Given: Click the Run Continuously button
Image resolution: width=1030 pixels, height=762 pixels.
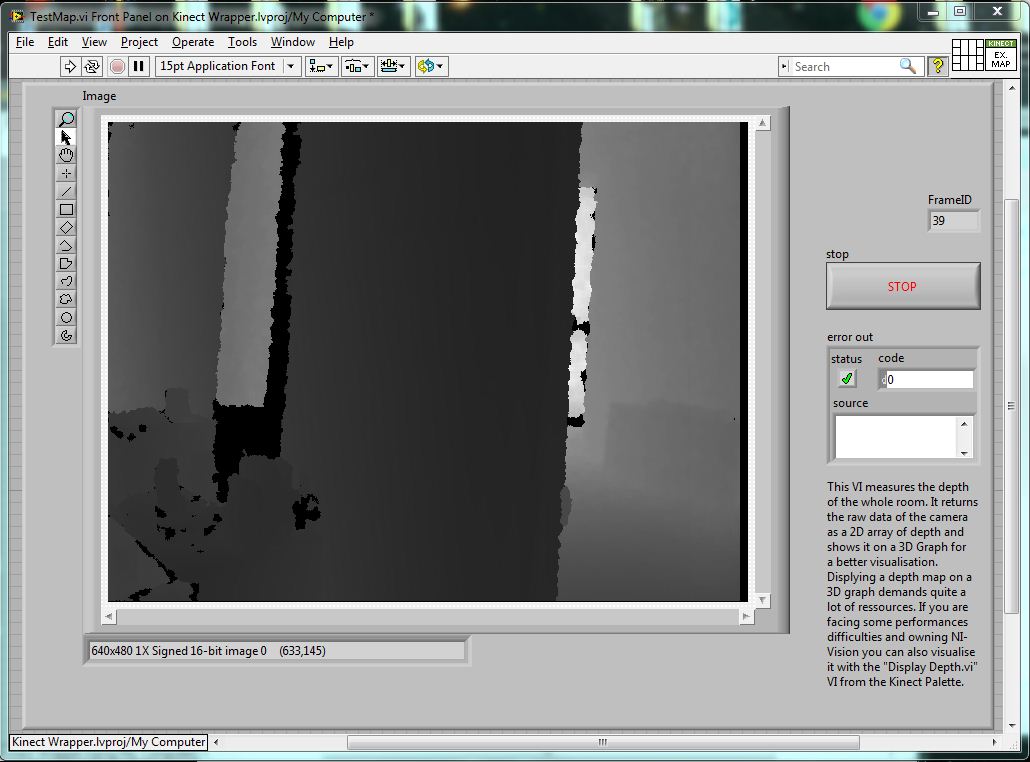Looking at the screenshot, I should [x=92, y=66].
